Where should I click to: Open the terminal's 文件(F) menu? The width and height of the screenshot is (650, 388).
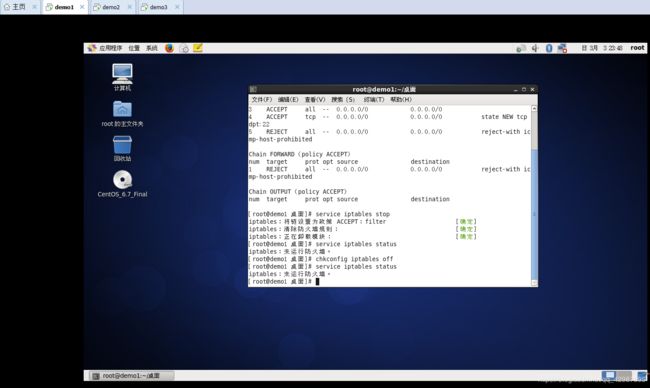pyautogui.click(x=262, y=99)
